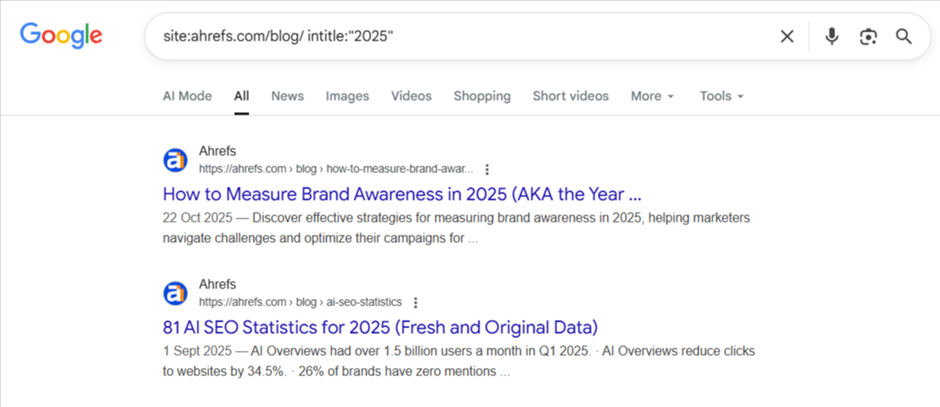Select the News tab
940x407 pixels.
coord(287,96)
